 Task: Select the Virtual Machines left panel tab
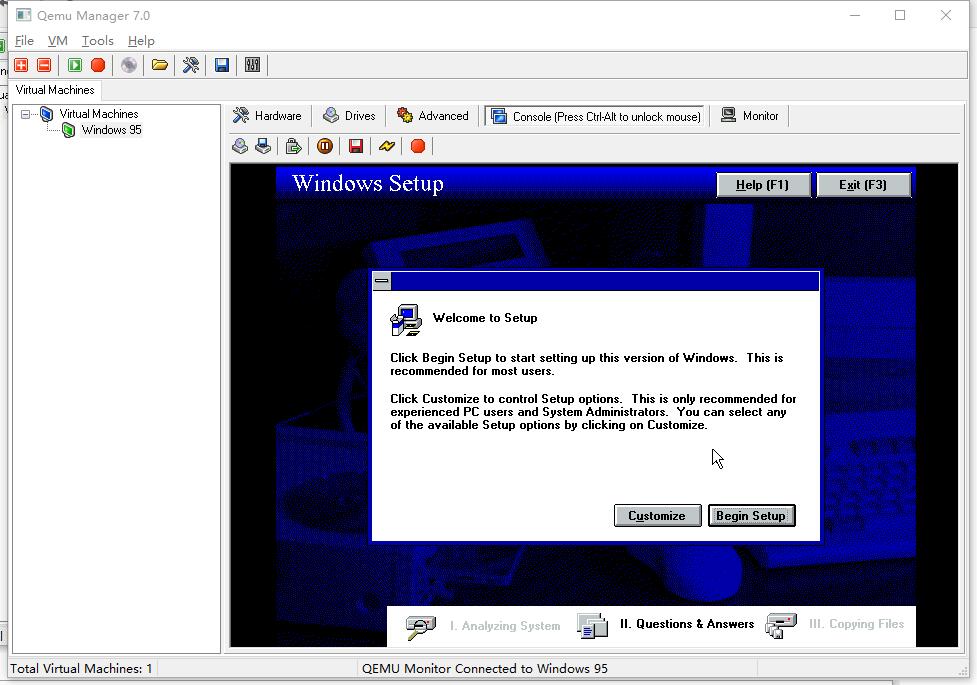pyautogui.click(x=55, y=90)
